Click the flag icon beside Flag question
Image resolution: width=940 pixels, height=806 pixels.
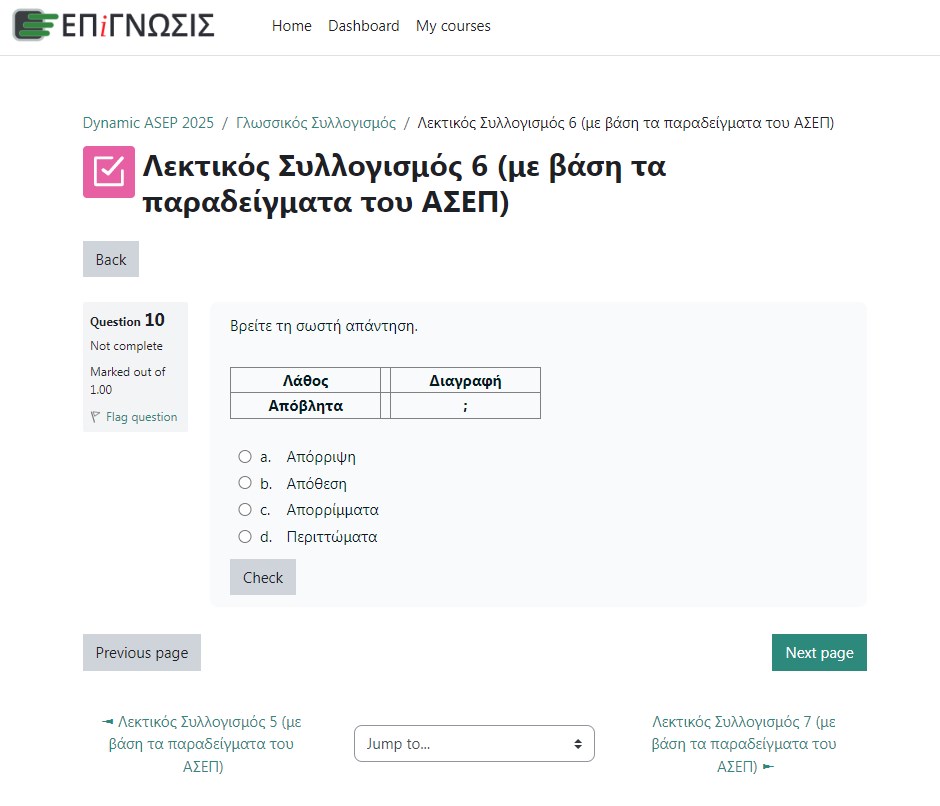95,417
